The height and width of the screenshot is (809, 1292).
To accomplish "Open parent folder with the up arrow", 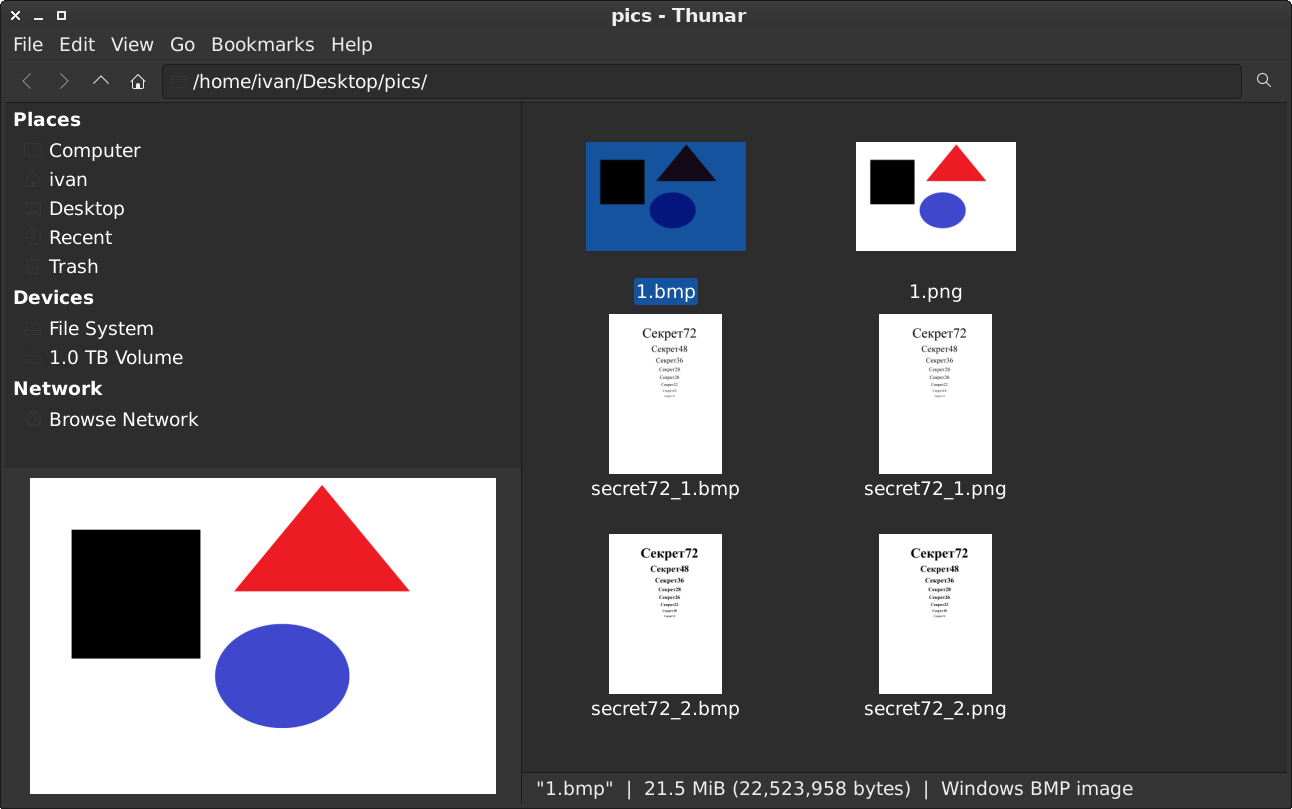I will (101, 81).
